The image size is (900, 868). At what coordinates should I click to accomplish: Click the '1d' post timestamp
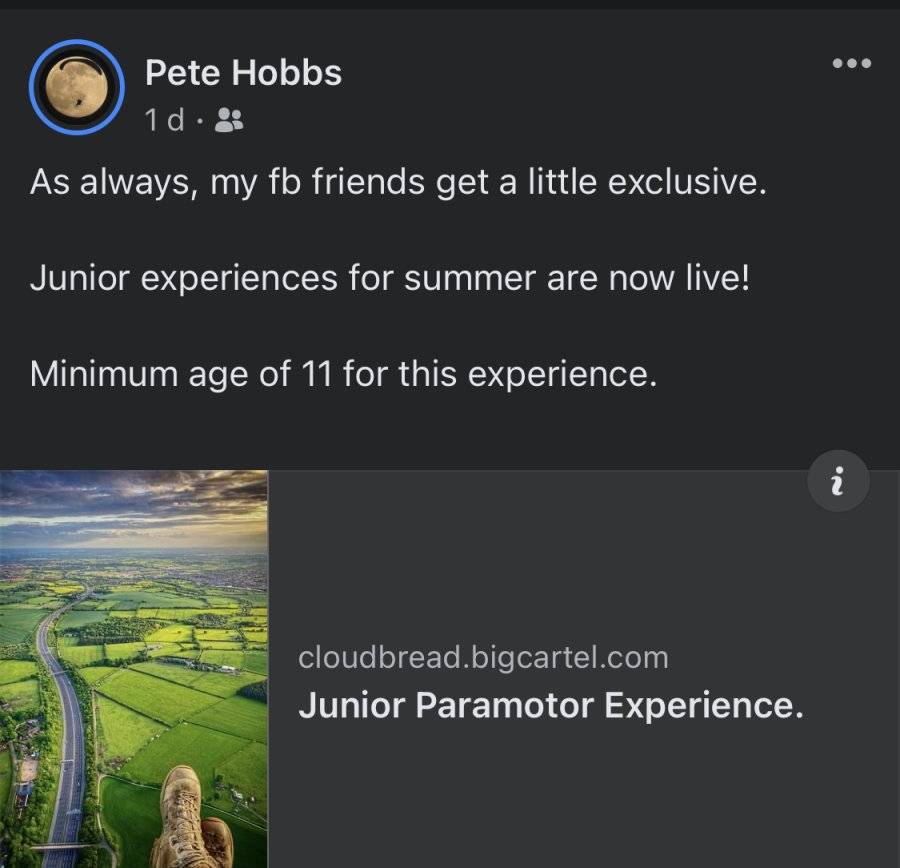point(164,120)
